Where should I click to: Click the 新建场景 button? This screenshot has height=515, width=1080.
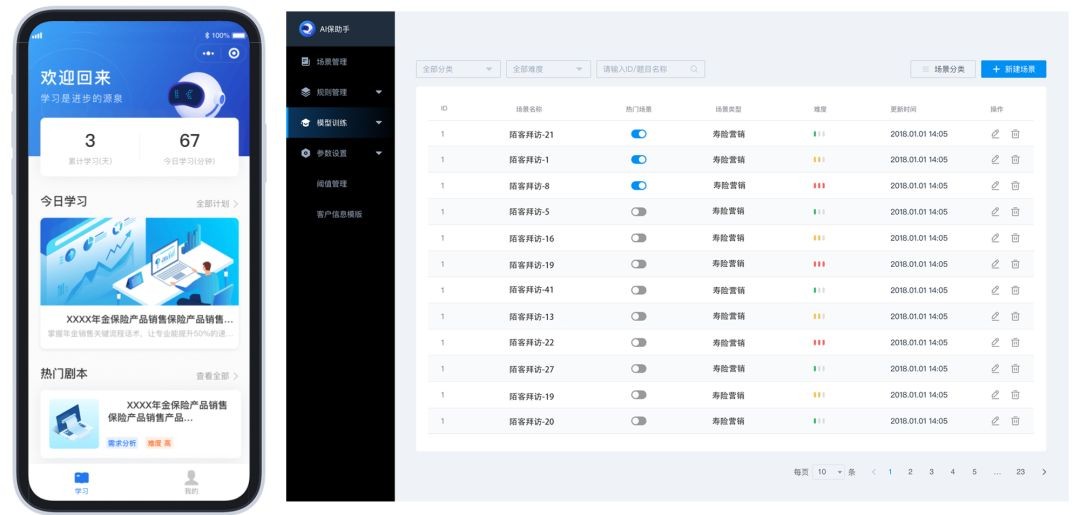pos(1013,70)
